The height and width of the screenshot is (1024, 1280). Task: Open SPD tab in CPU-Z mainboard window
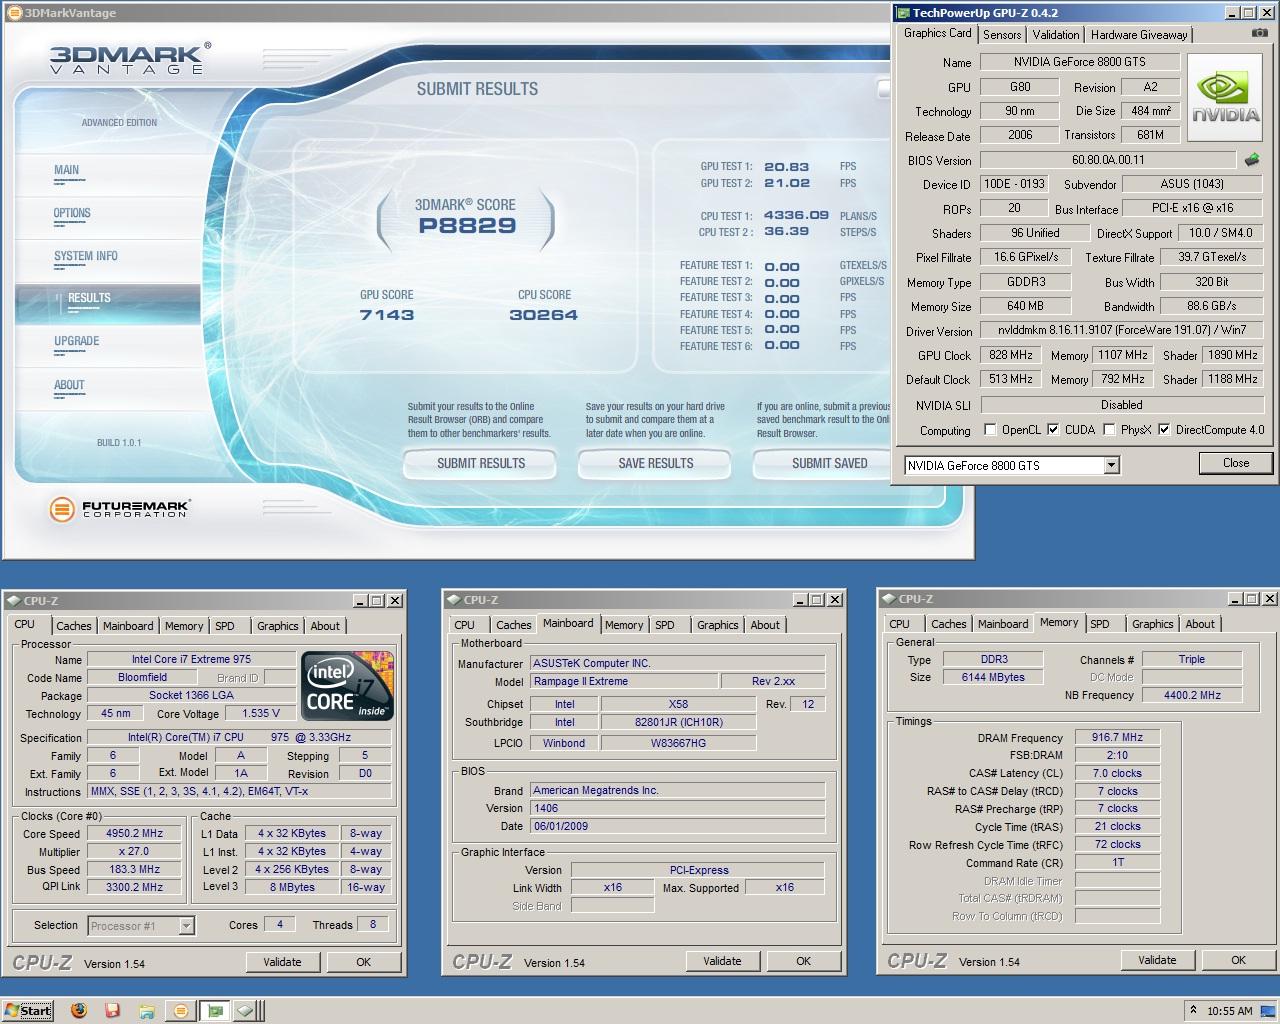[x=665, y=625]
